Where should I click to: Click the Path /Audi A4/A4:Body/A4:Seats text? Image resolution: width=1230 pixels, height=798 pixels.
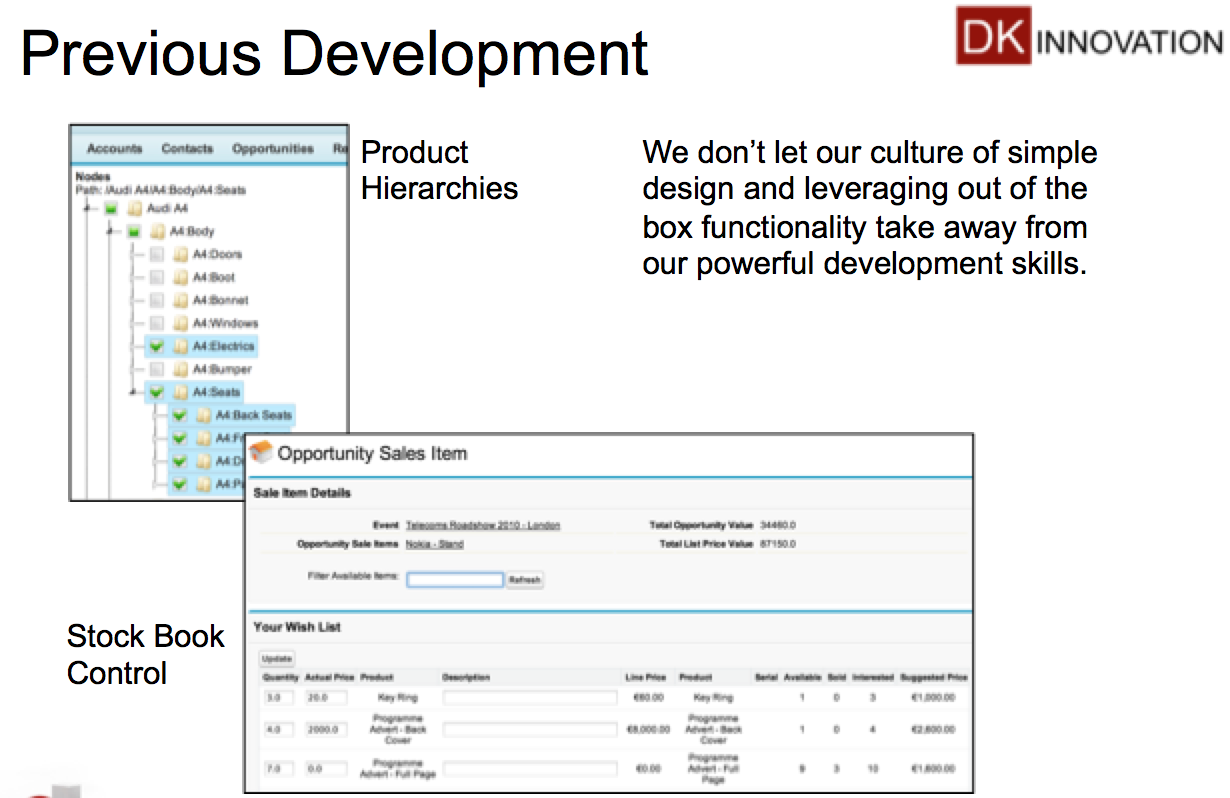(161, 189)
